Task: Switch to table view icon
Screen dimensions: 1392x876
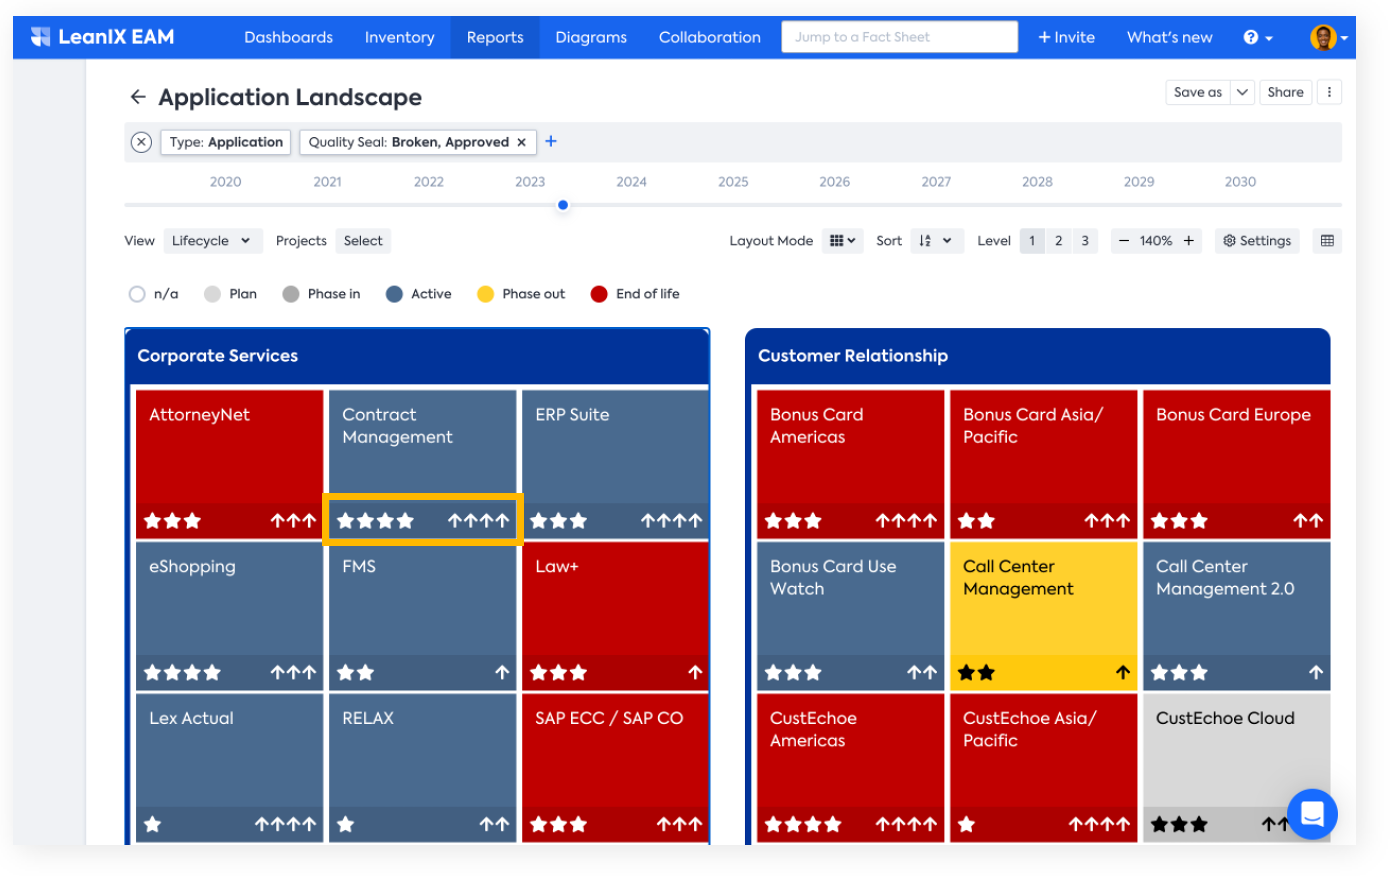Action: point(1327,241)
